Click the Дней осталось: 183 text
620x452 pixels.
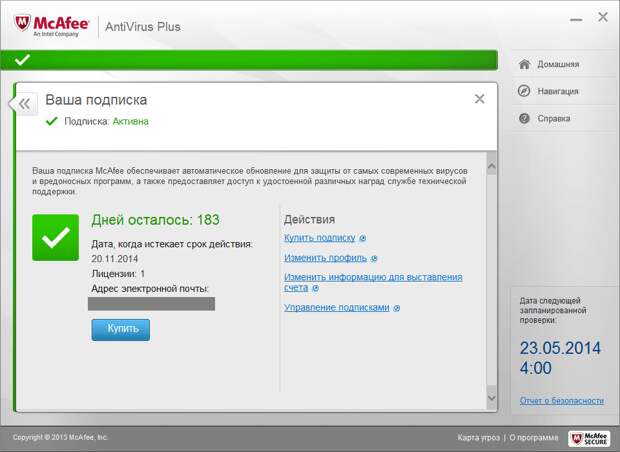155,219
